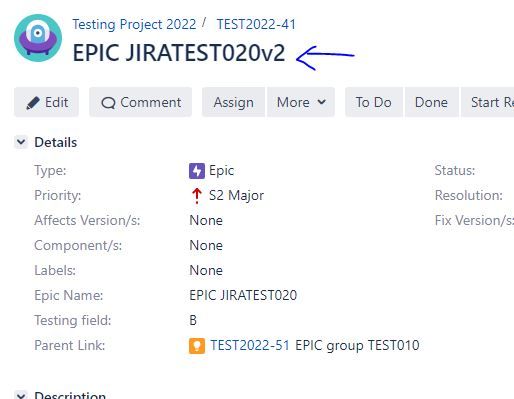Click the Resolution field label
This screenshot has height=399, width=514.
pyautogui.click(x=469, y=195)
